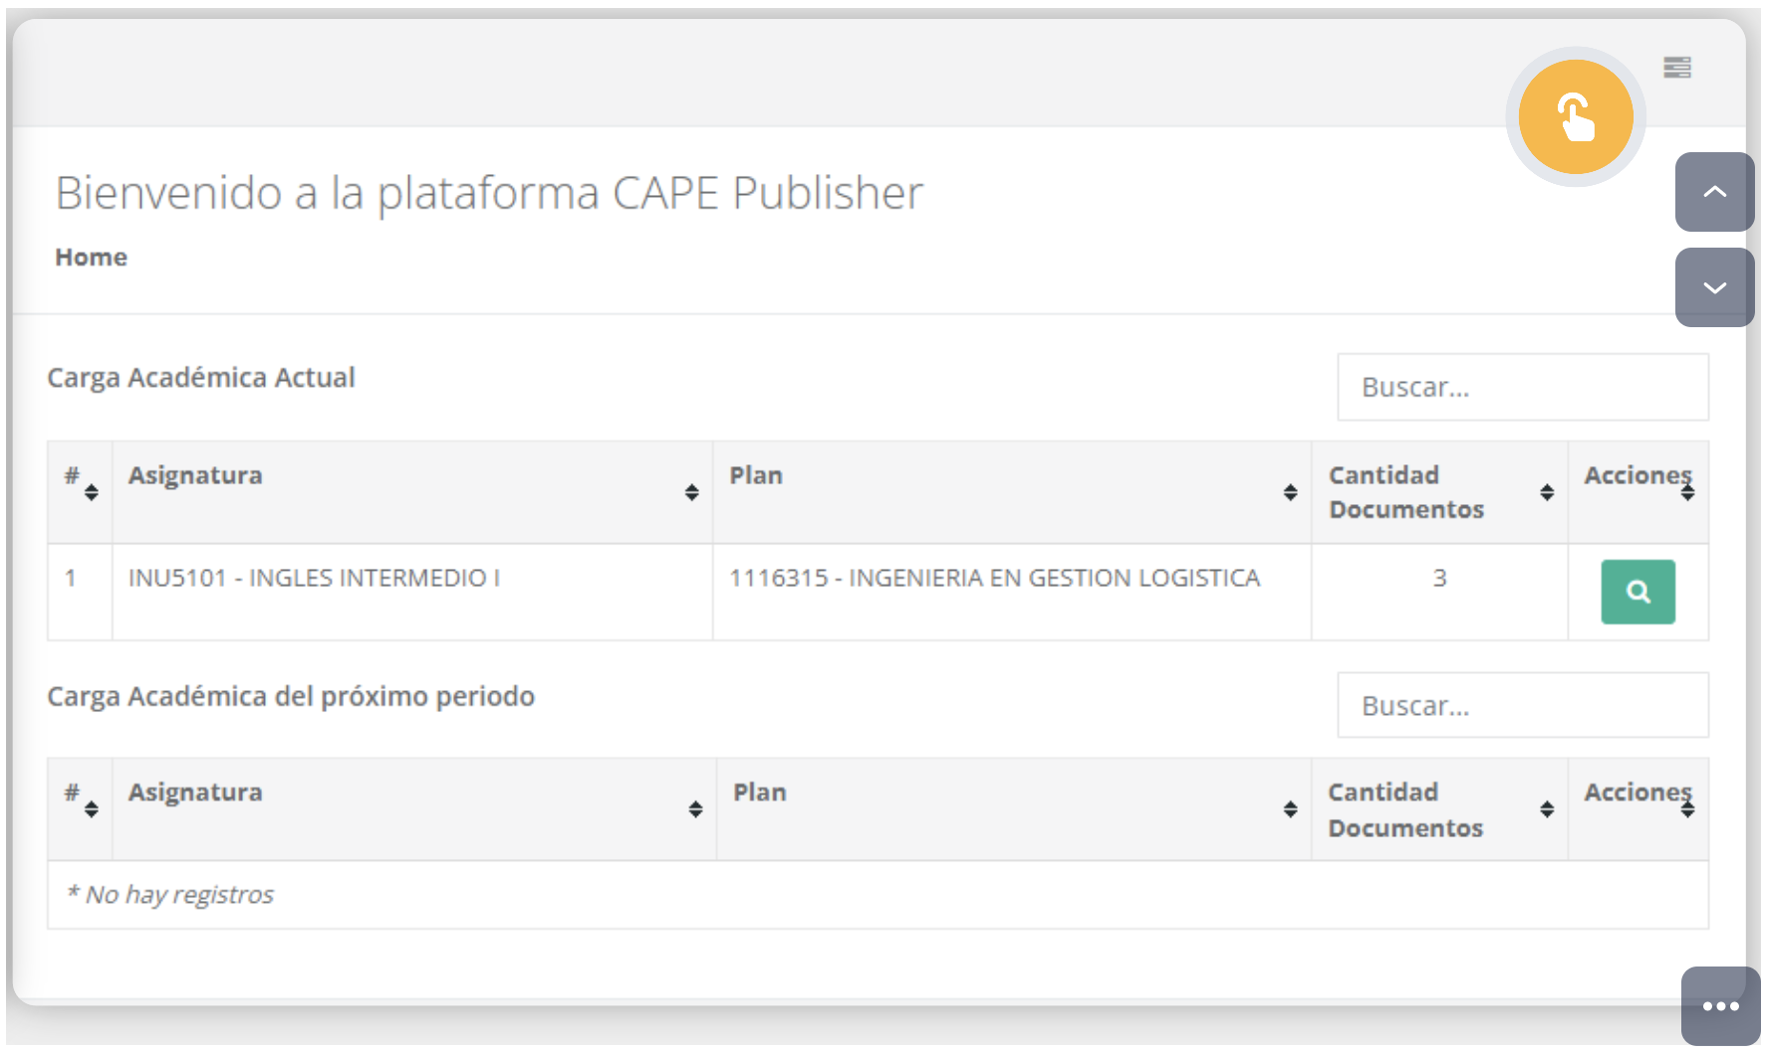Viewport: 1766px width, 1048px height.
Task: Click document count value 3
Action: (1440, 578)
